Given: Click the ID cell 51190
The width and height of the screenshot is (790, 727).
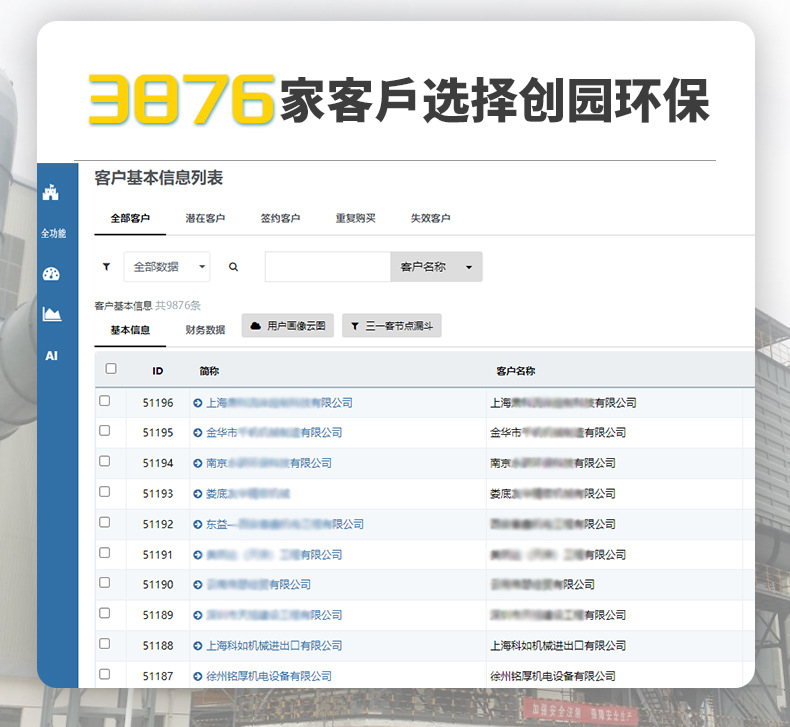Looking at the screenshot, I should pyautogui.click(x=158, y=585).
